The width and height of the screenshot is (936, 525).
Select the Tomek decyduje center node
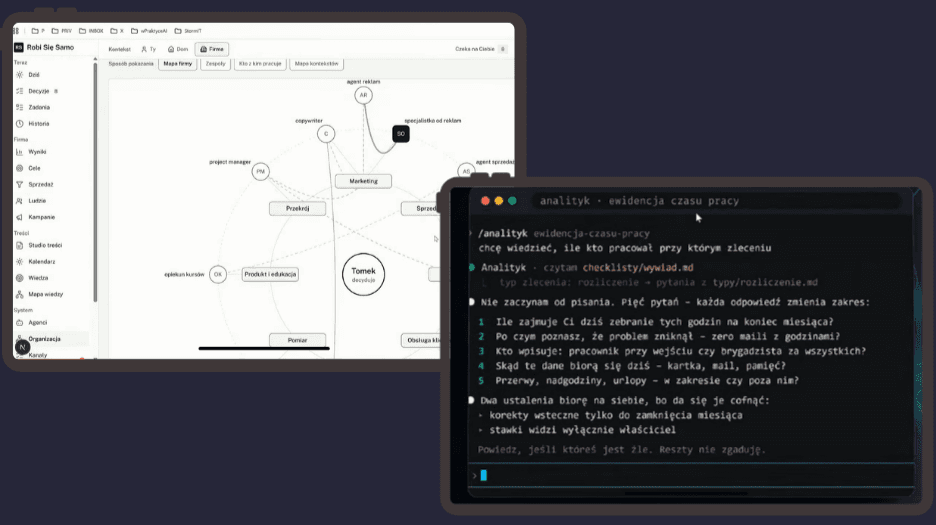(x=364, y=274)
